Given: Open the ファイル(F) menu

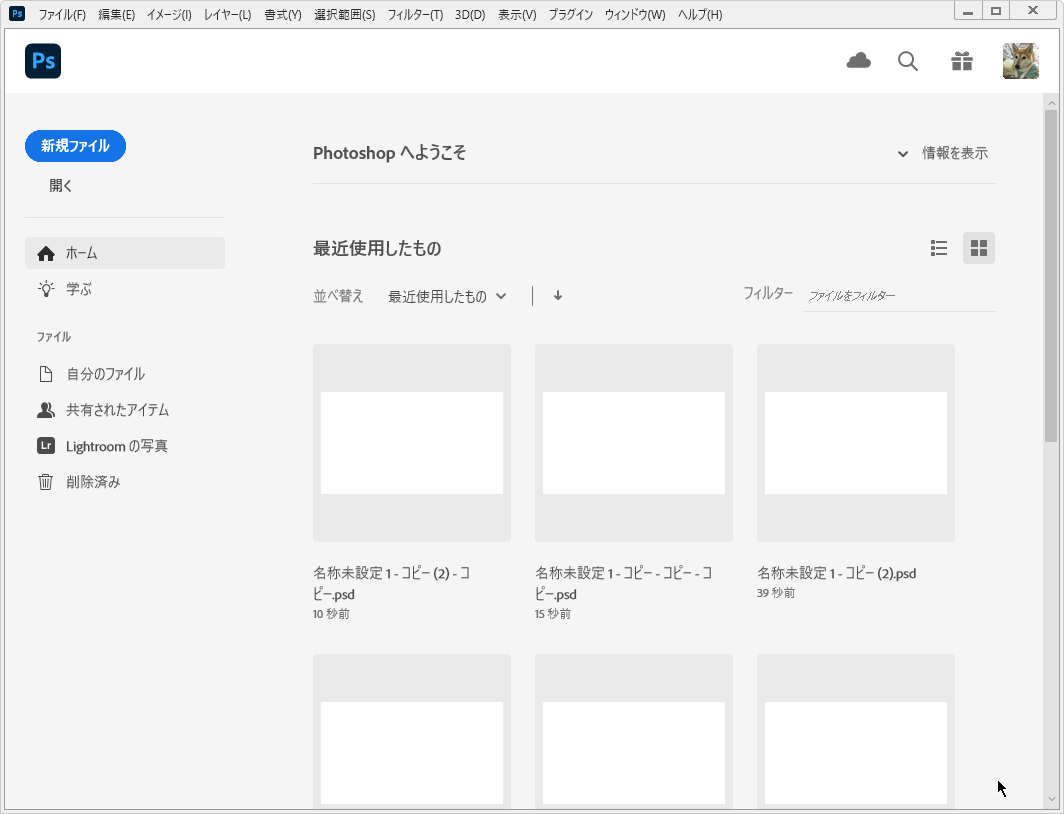Looking at the screenshot, I should coord(63,14).
